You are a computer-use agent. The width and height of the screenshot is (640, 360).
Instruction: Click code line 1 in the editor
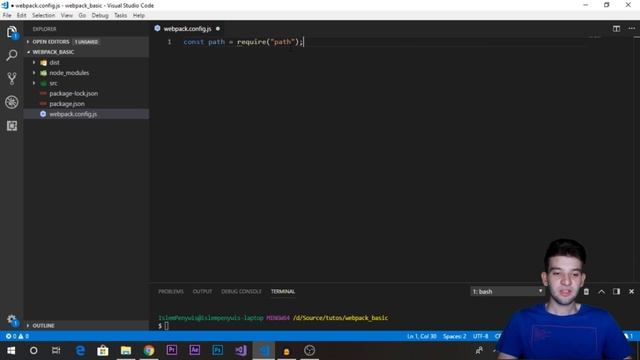(x=243, y=42)
